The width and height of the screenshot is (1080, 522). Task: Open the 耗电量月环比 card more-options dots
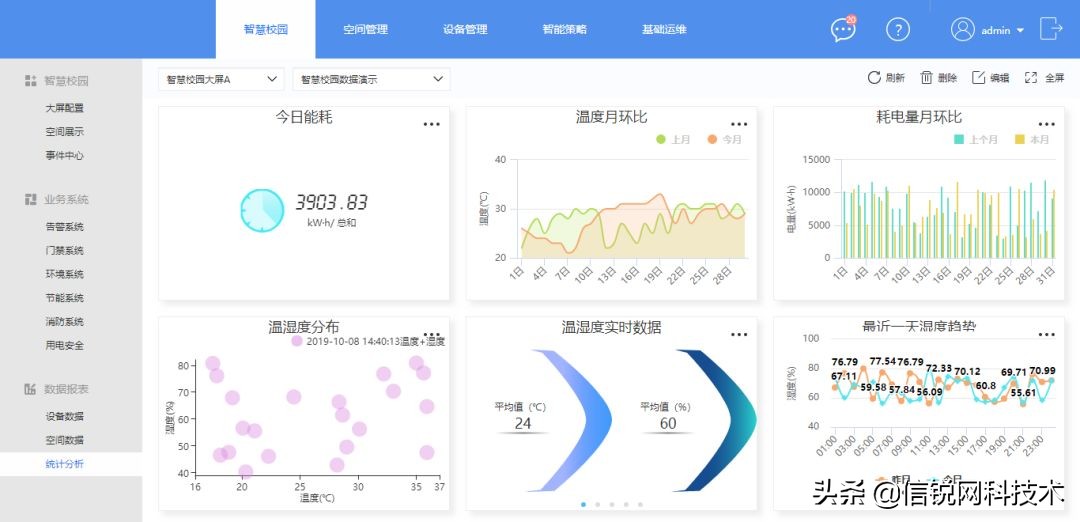(x=1046, y=125)
